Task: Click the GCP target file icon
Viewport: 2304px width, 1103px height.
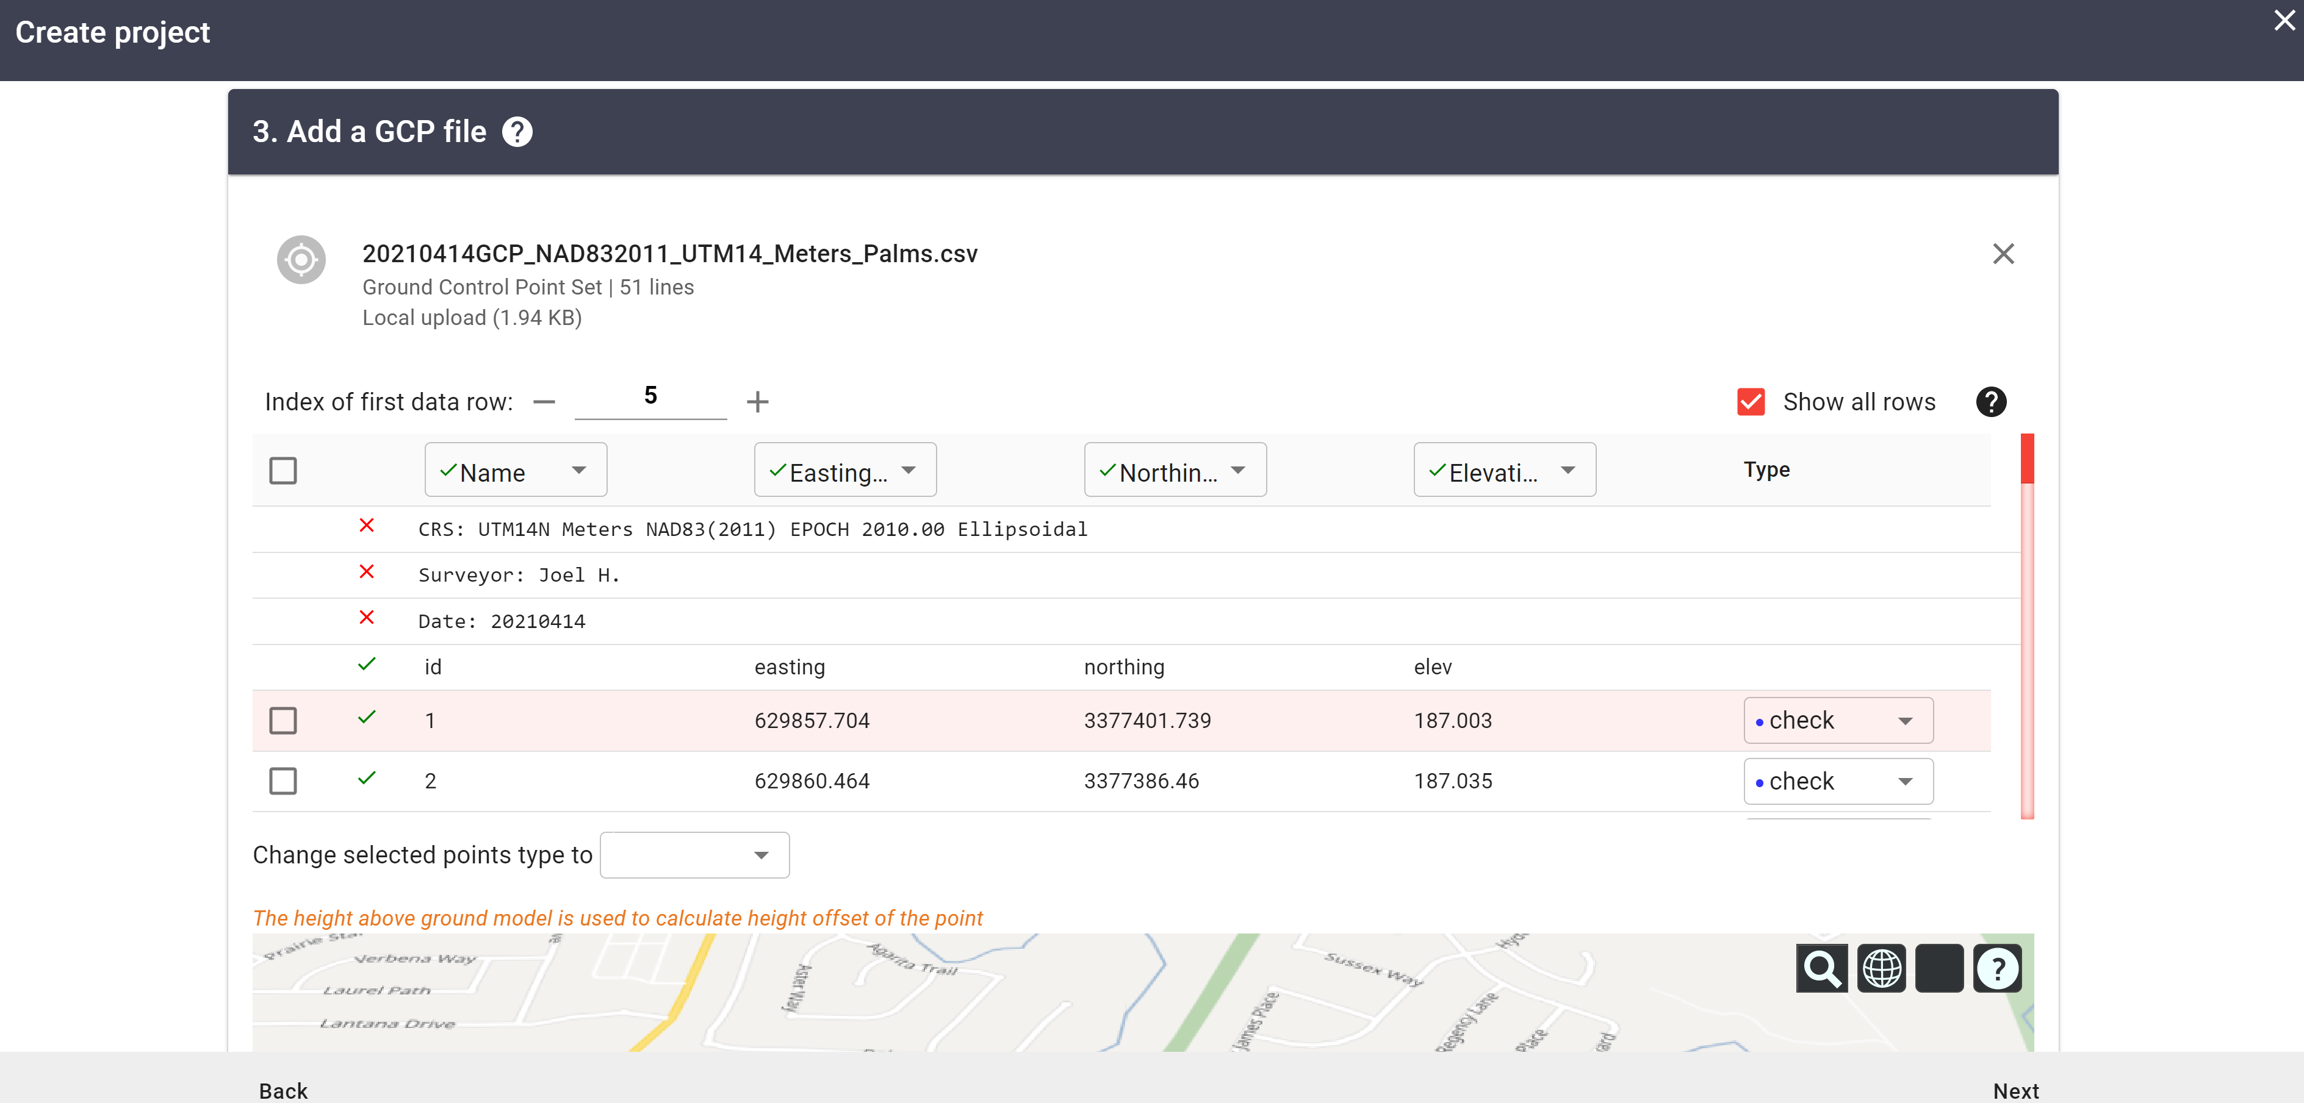Action: 301,260
